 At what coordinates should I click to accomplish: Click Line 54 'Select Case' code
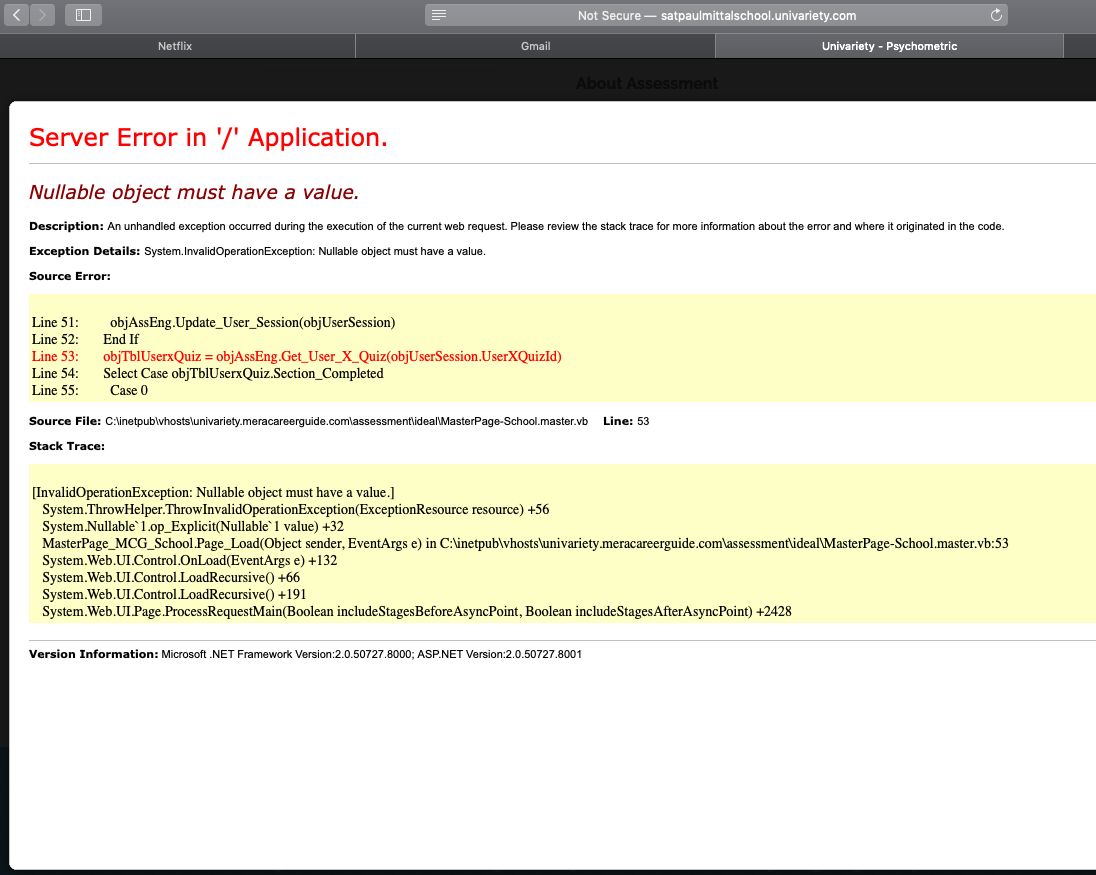click(x=243, y=373)
